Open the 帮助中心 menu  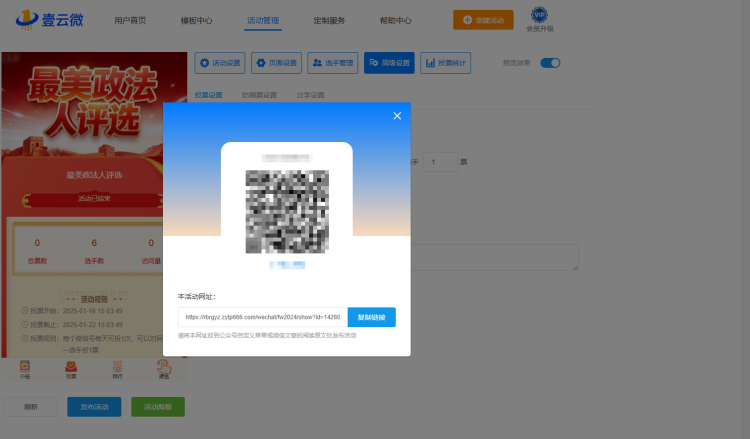396,21
